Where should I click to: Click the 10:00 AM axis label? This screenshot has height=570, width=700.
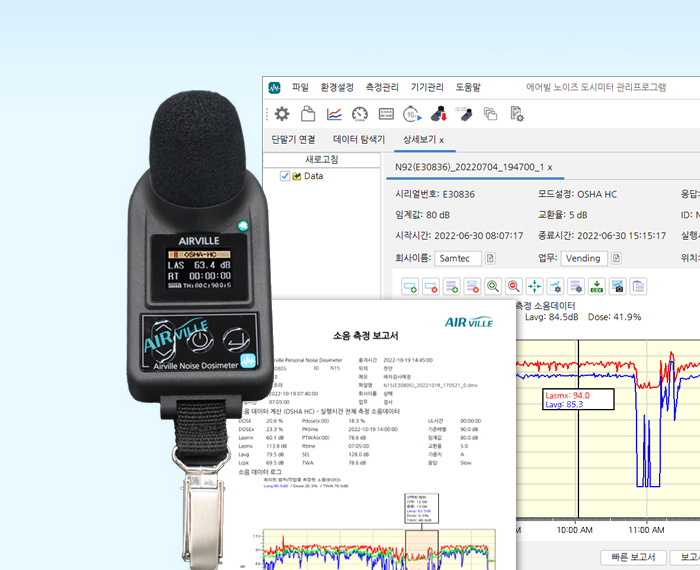(575, 530)
